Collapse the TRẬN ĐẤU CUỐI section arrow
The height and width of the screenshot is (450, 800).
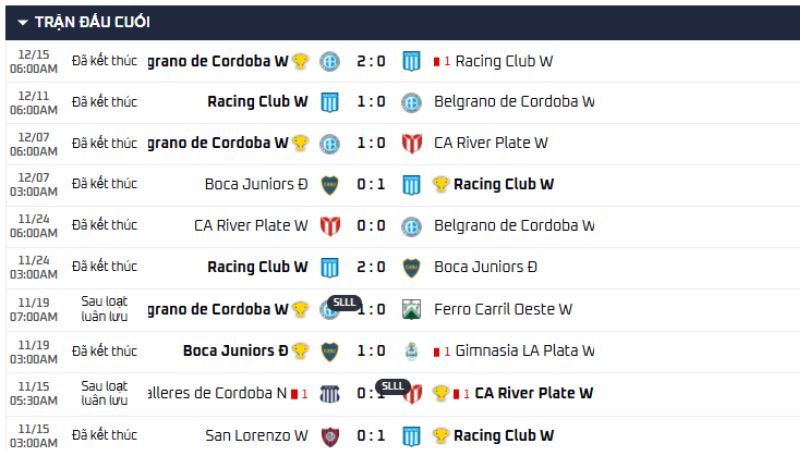22,22
